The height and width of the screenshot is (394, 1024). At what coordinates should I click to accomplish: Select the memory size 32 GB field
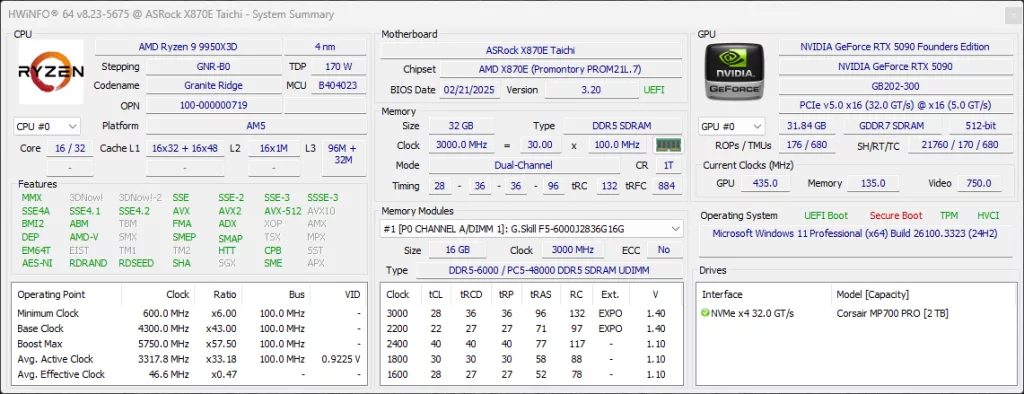point(461,126)
